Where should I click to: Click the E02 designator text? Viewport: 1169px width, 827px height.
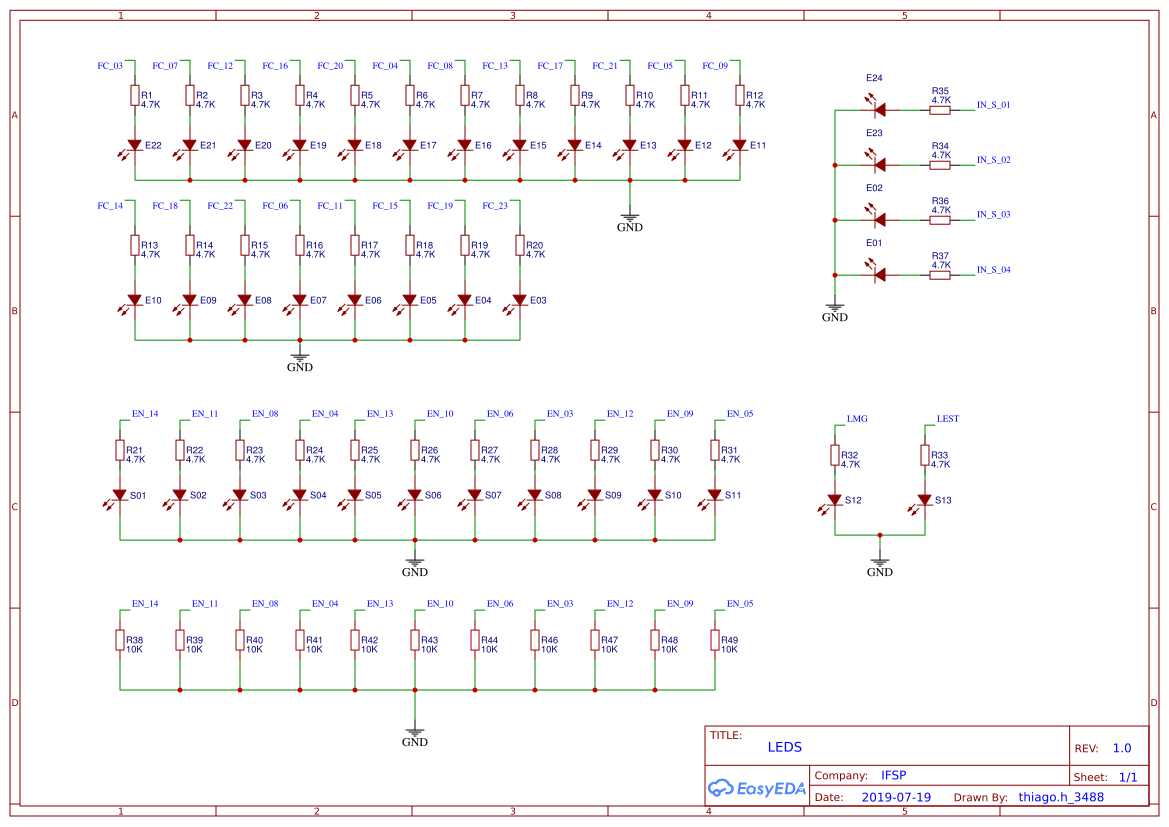874,188
